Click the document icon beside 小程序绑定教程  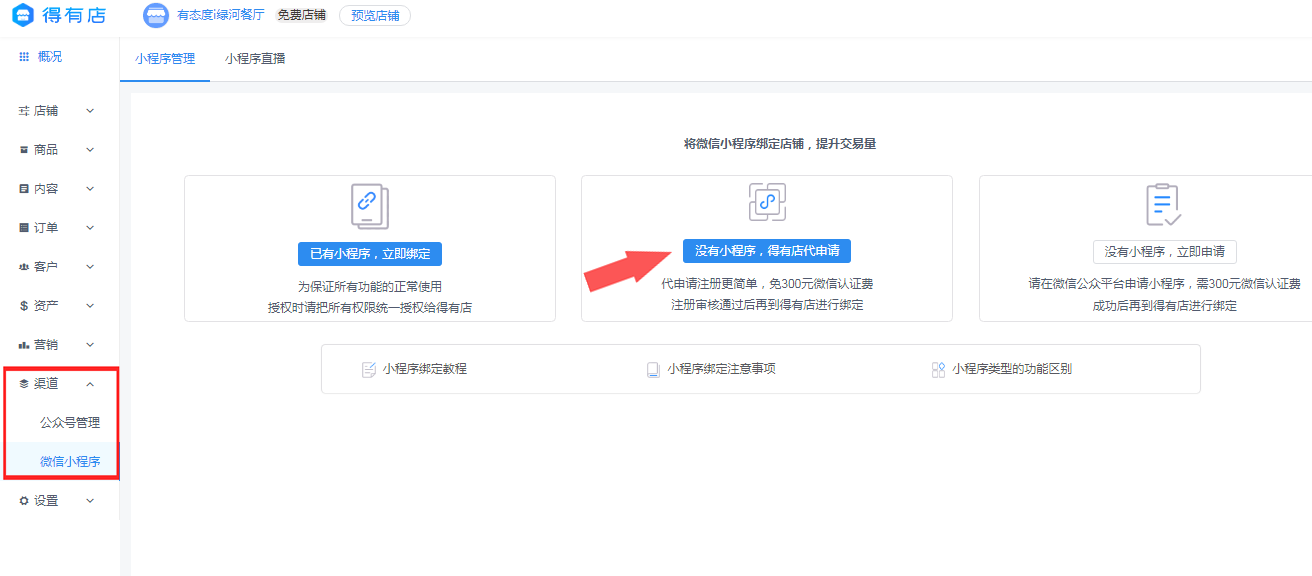coord(369,369)
